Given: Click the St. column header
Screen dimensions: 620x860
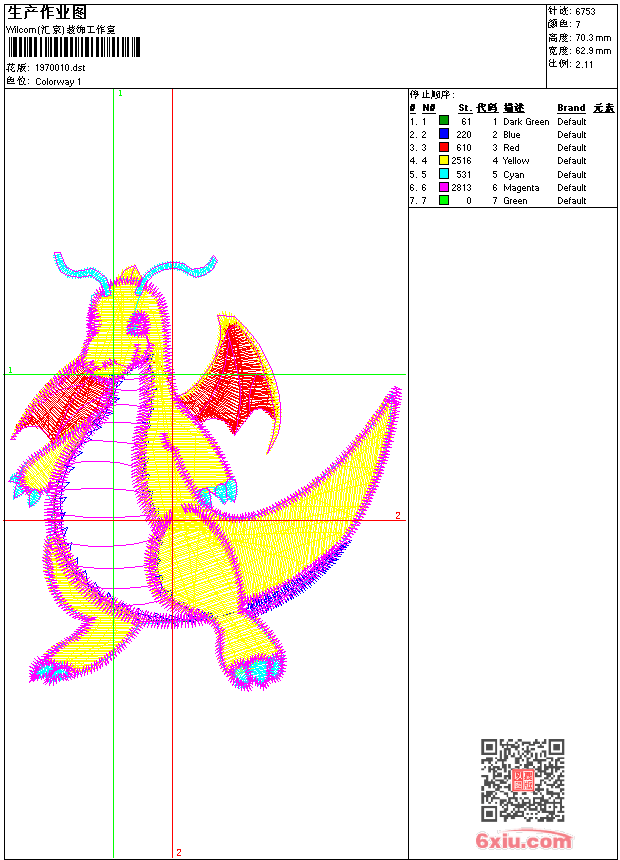Looking at the screenshot, I should pyautogui.click(x=465, y=108).
